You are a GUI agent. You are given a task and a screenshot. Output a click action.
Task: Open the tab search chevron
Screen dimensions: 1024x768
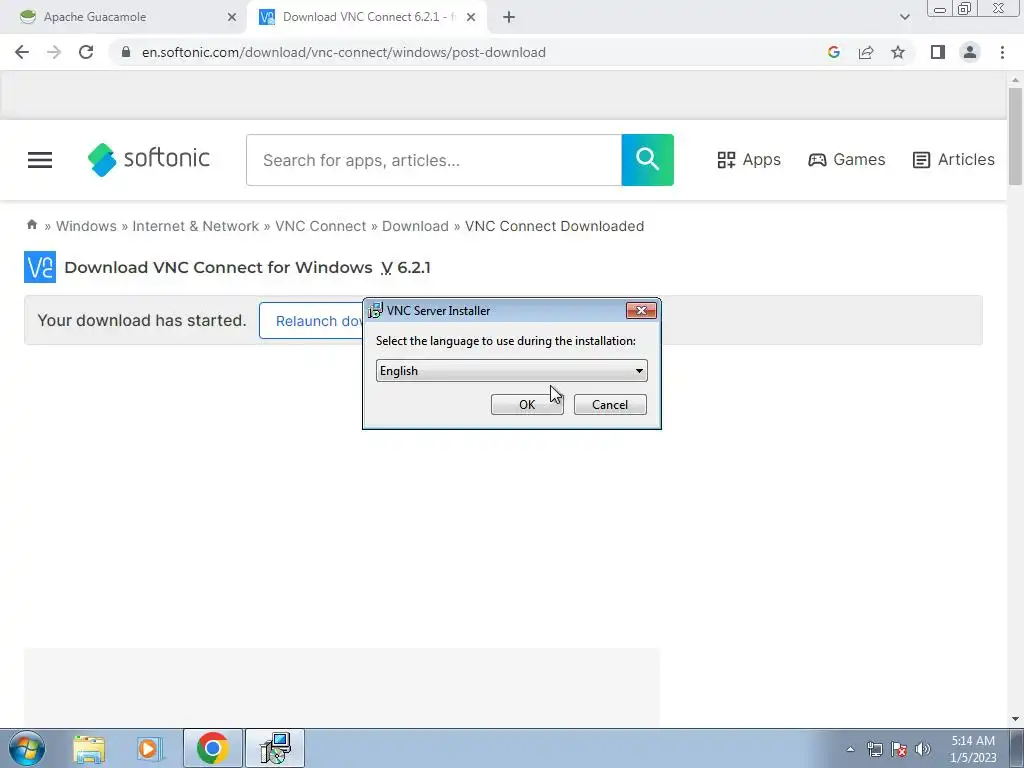(x=904, y=17)
